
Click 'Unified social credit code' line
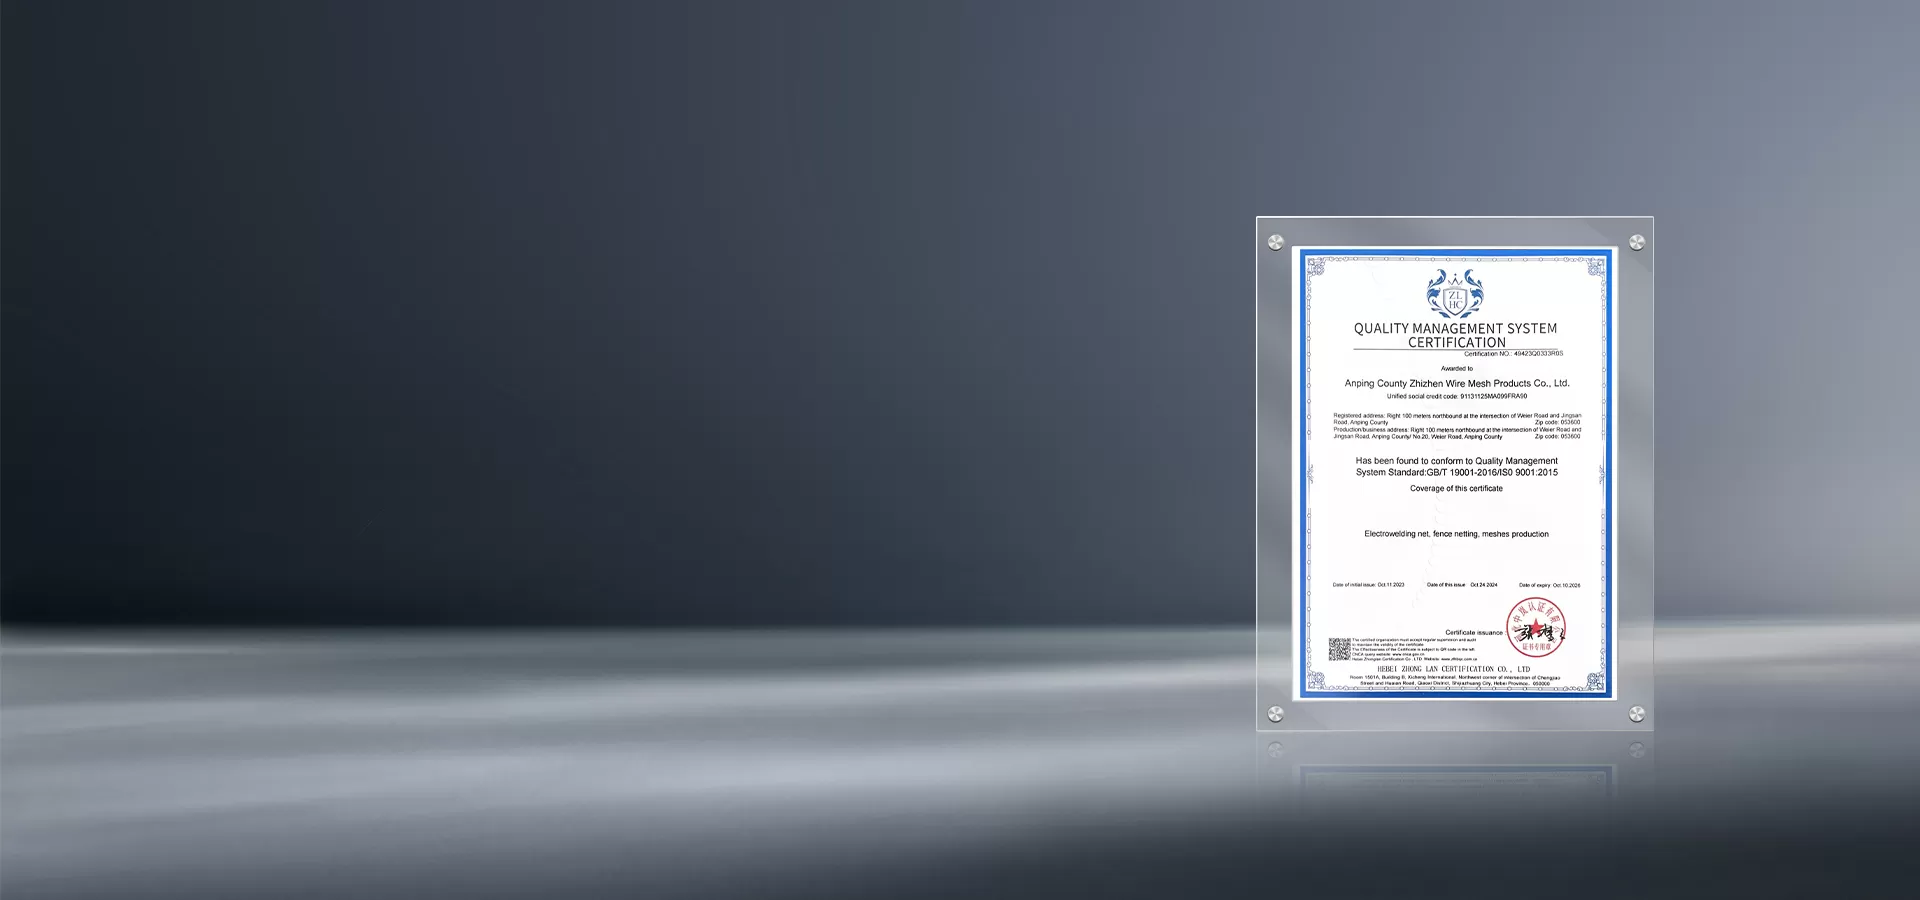click(x=1457, y=397)
